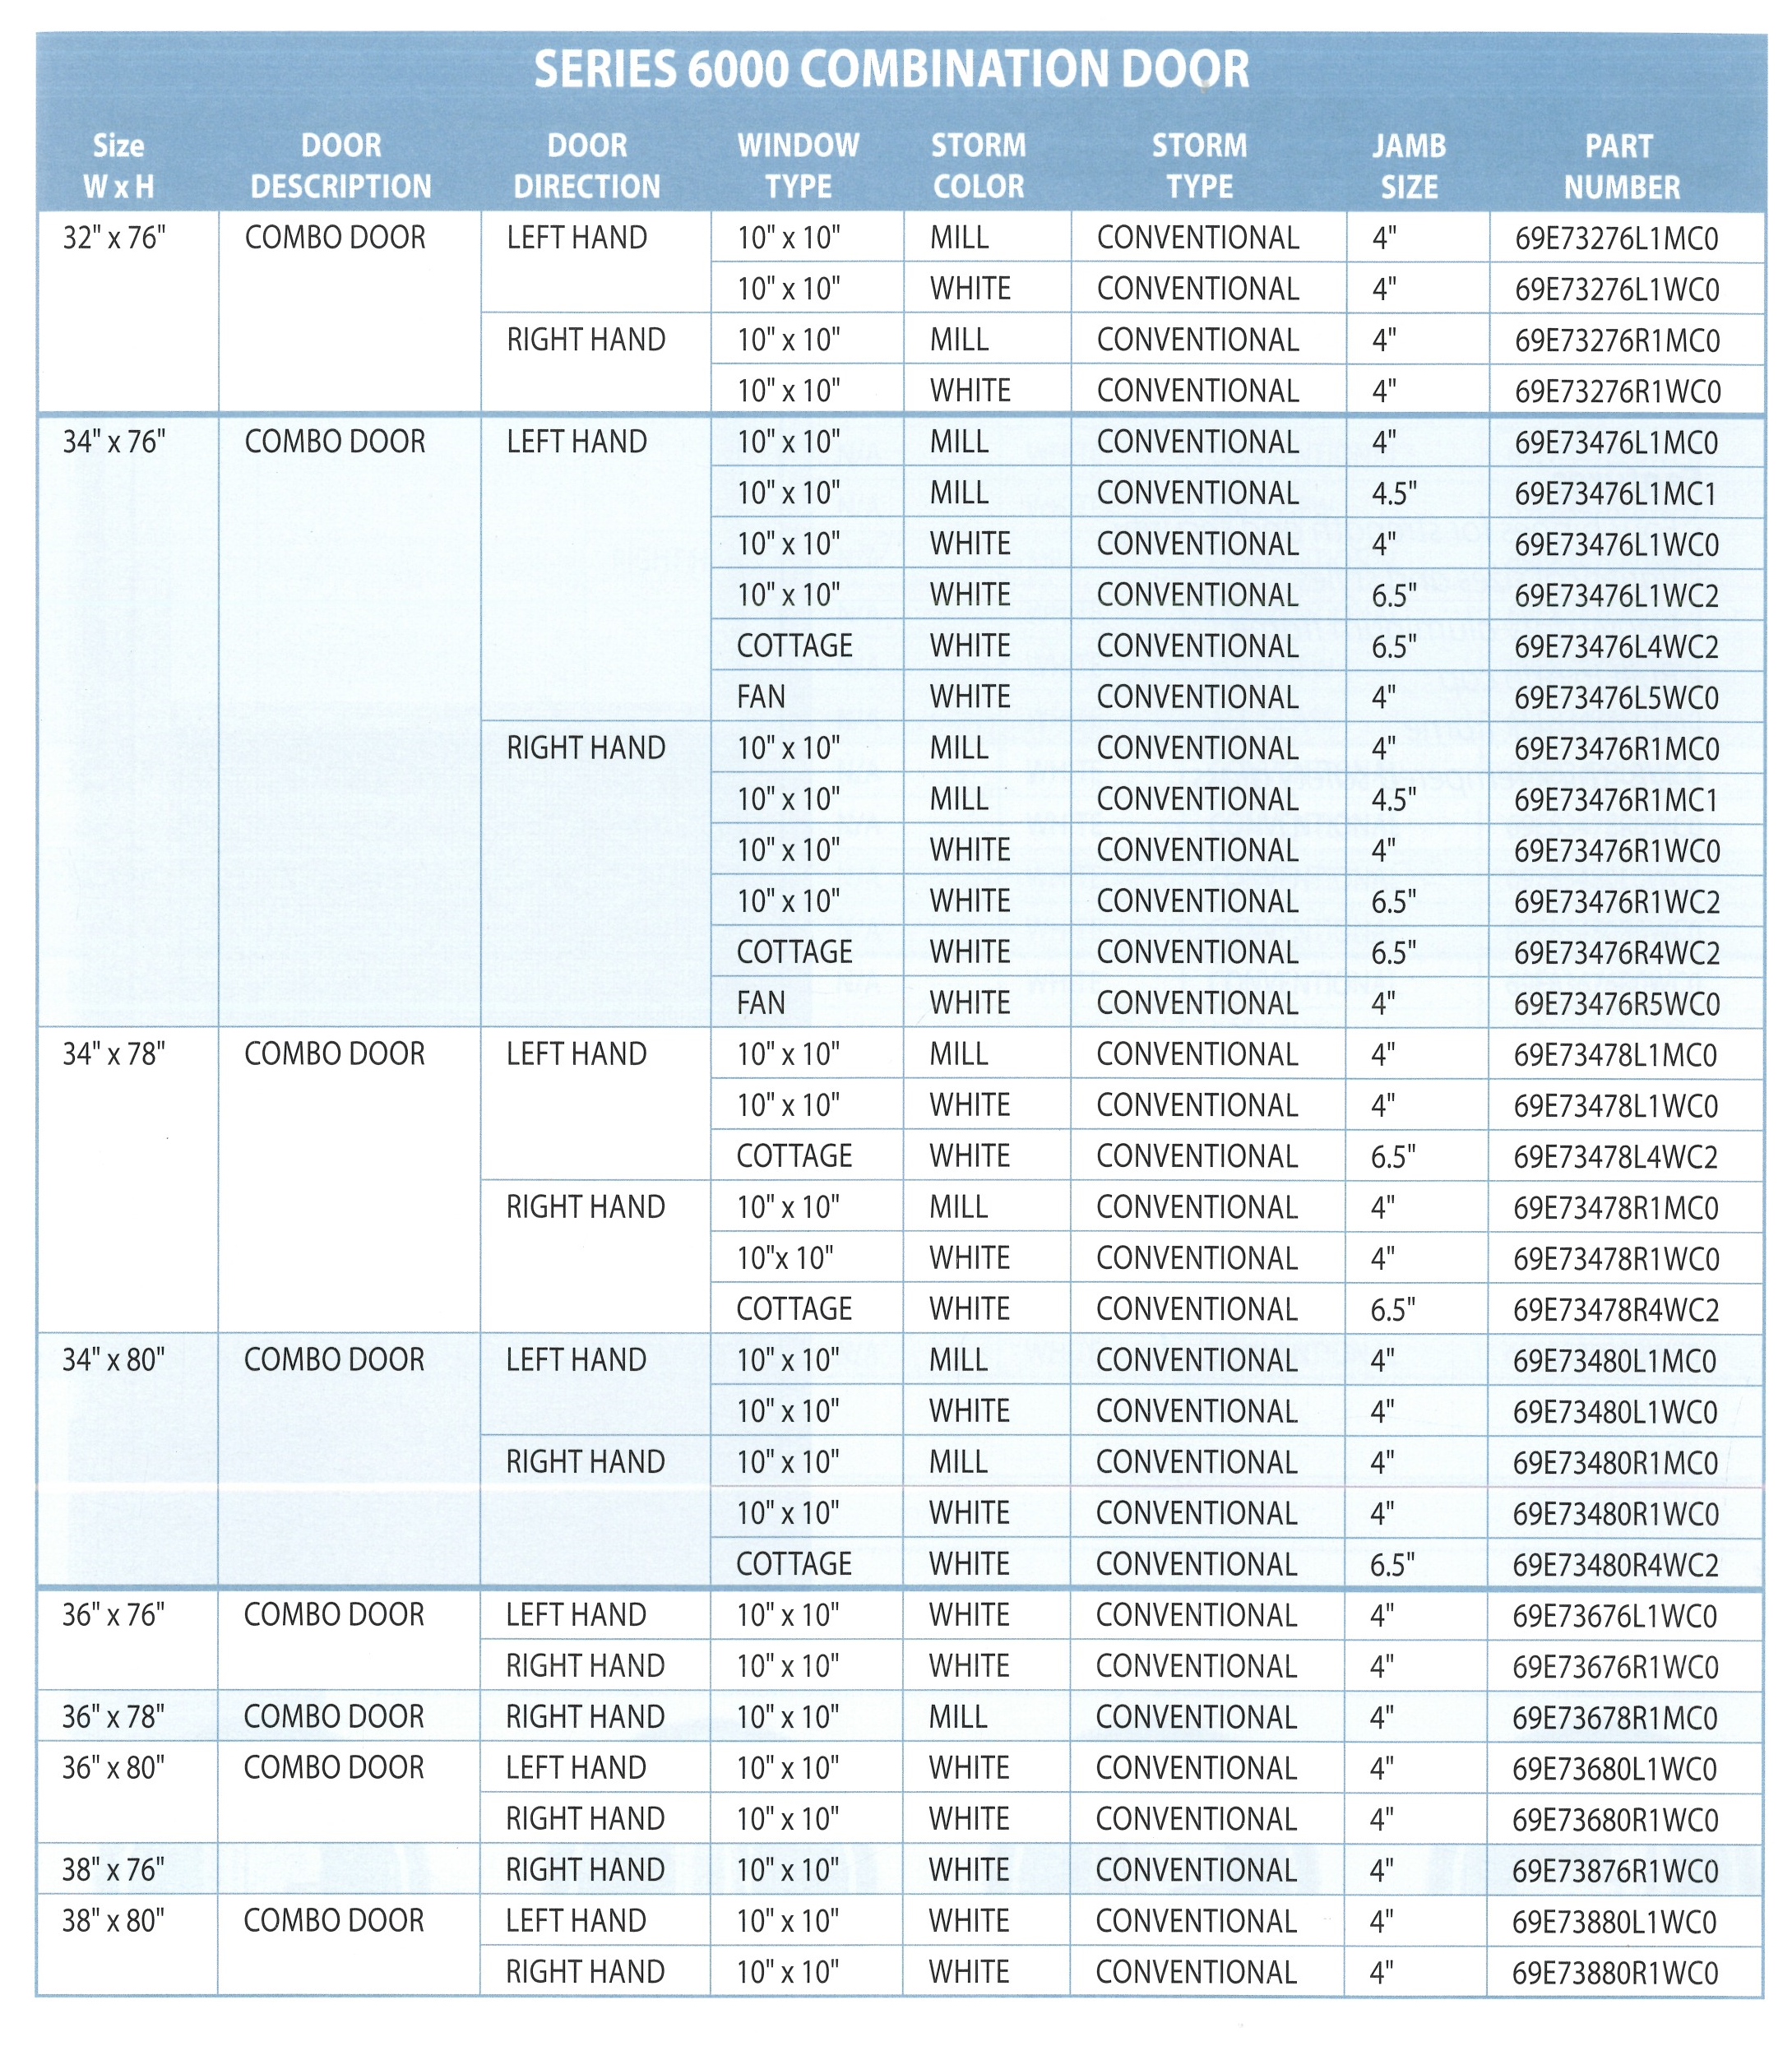This screenshot has height=2046, width=1792.
Task: Select part number 69E73876R1WC0
Action: tap(1615, 1871)
